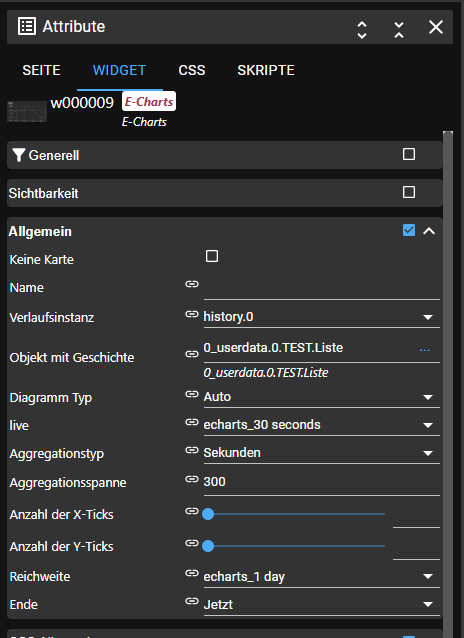This screenshot has height=638, width=464.
Task: Switch to the WIDGET tab
Action: (120, 70)
